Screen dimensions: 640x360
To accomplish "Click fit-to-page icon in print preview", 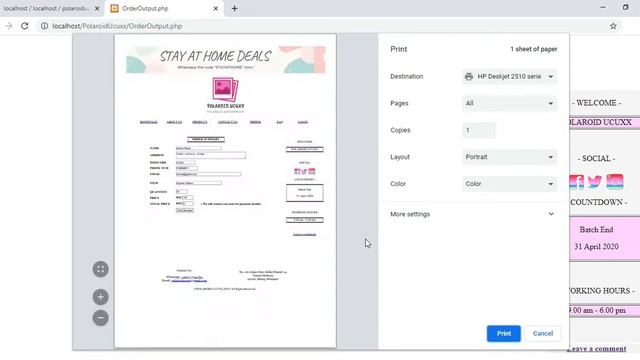I will [100, 269].
